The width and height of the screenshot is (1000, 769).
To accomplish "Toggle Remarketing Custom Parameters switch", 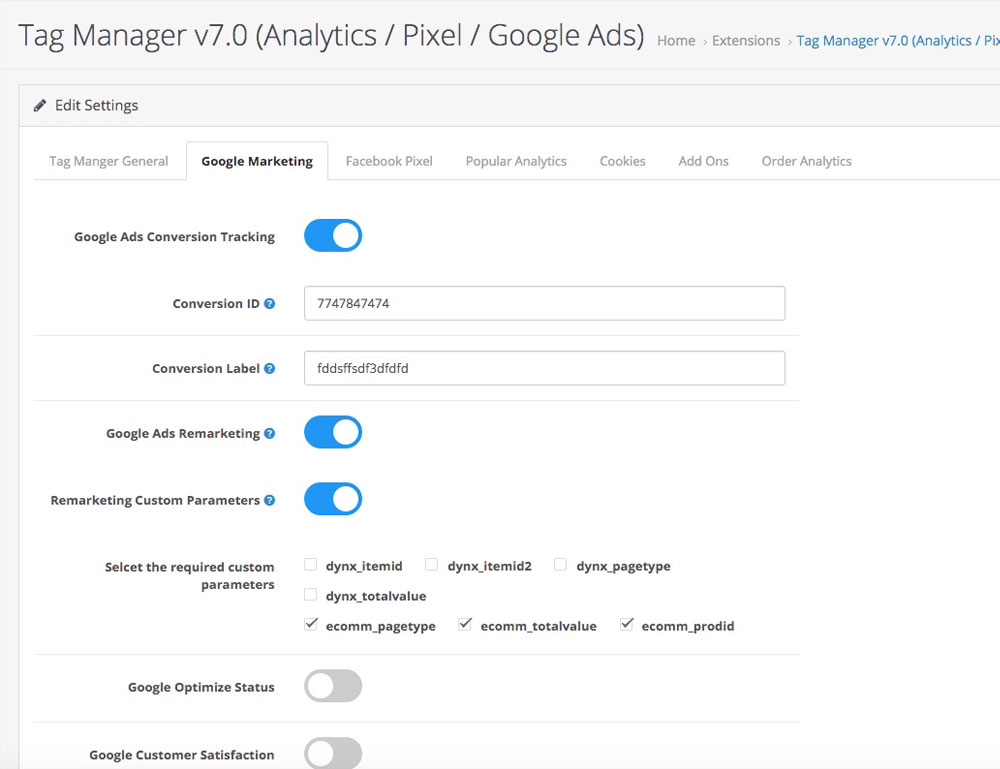I will point(333,499).
